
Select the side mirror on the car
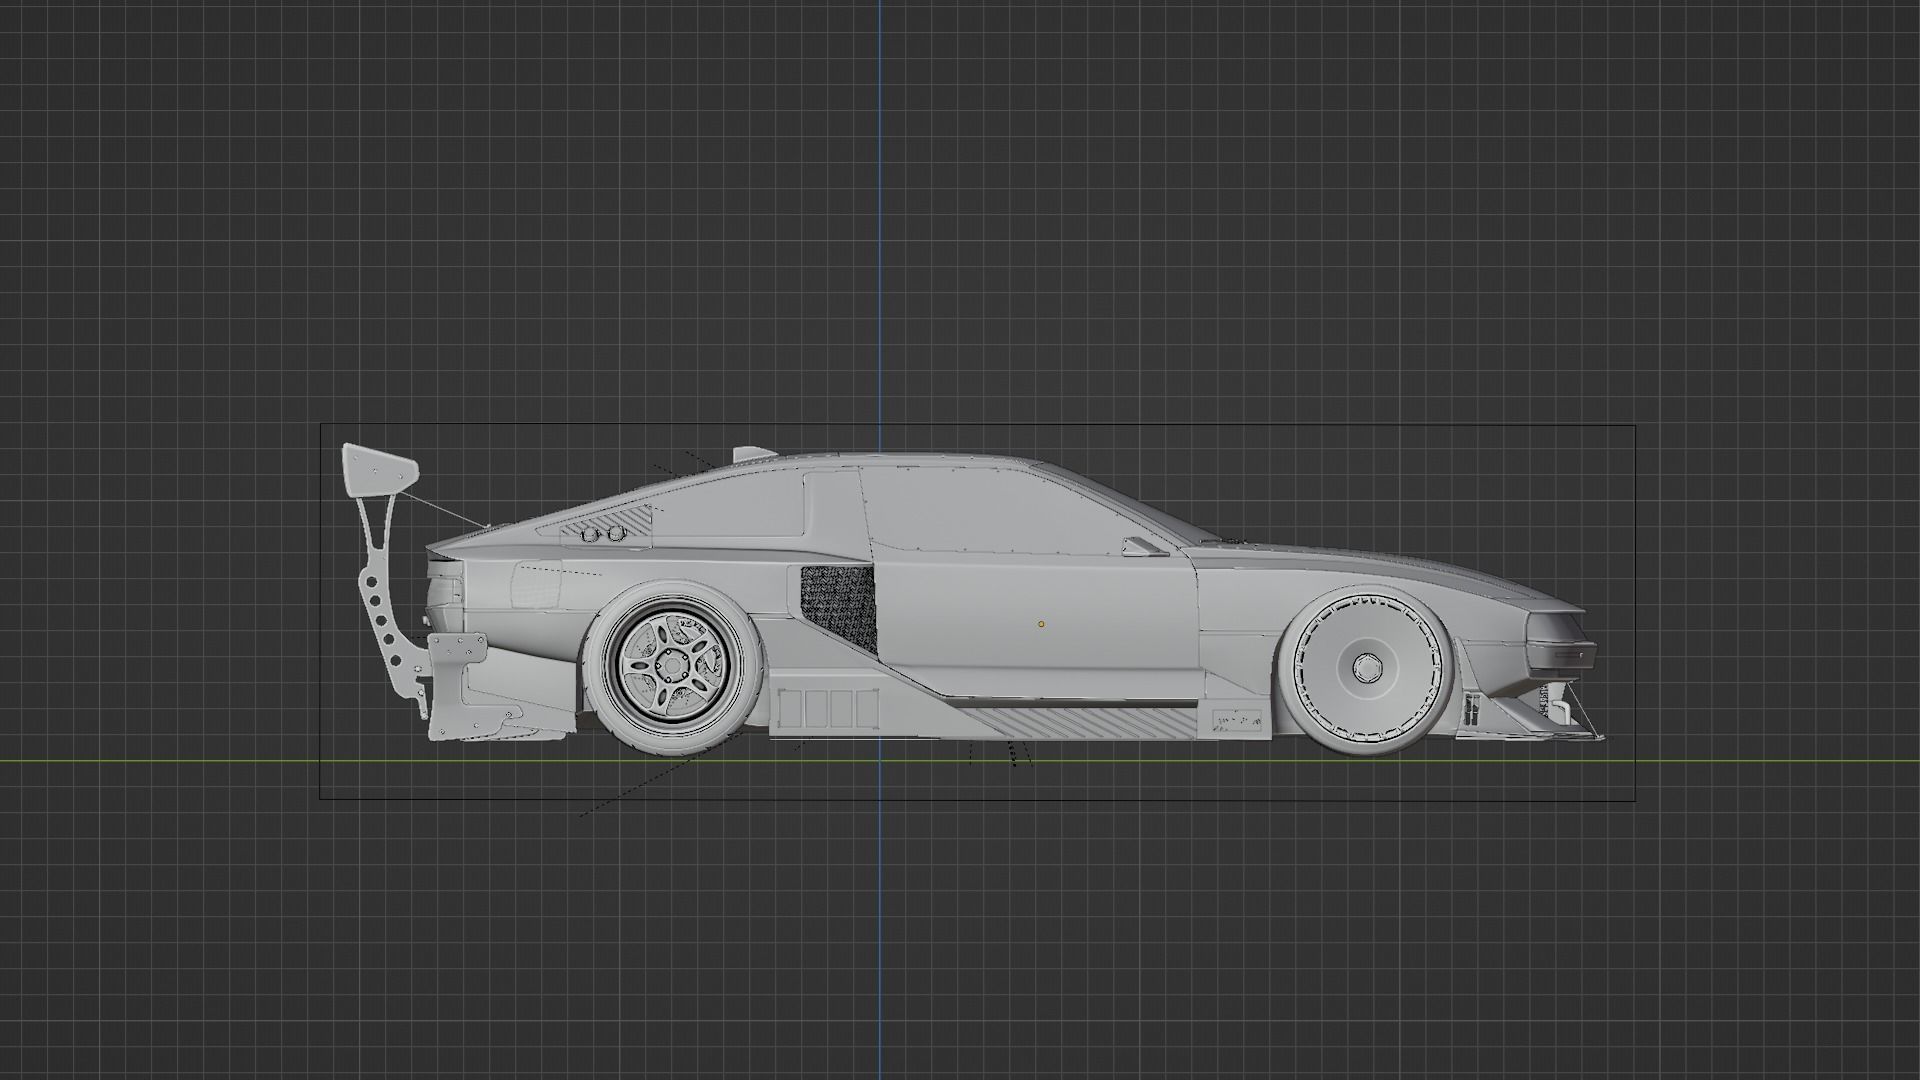pos(1144,546)
